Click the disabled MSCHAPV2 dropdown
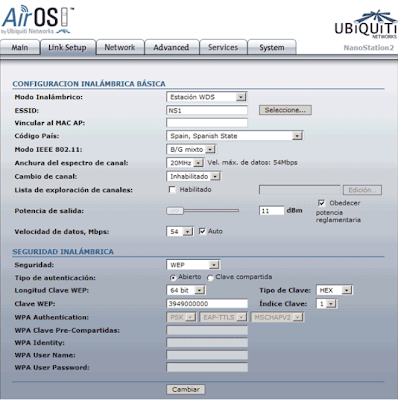The image size is (398, 400). coord(277,317)
